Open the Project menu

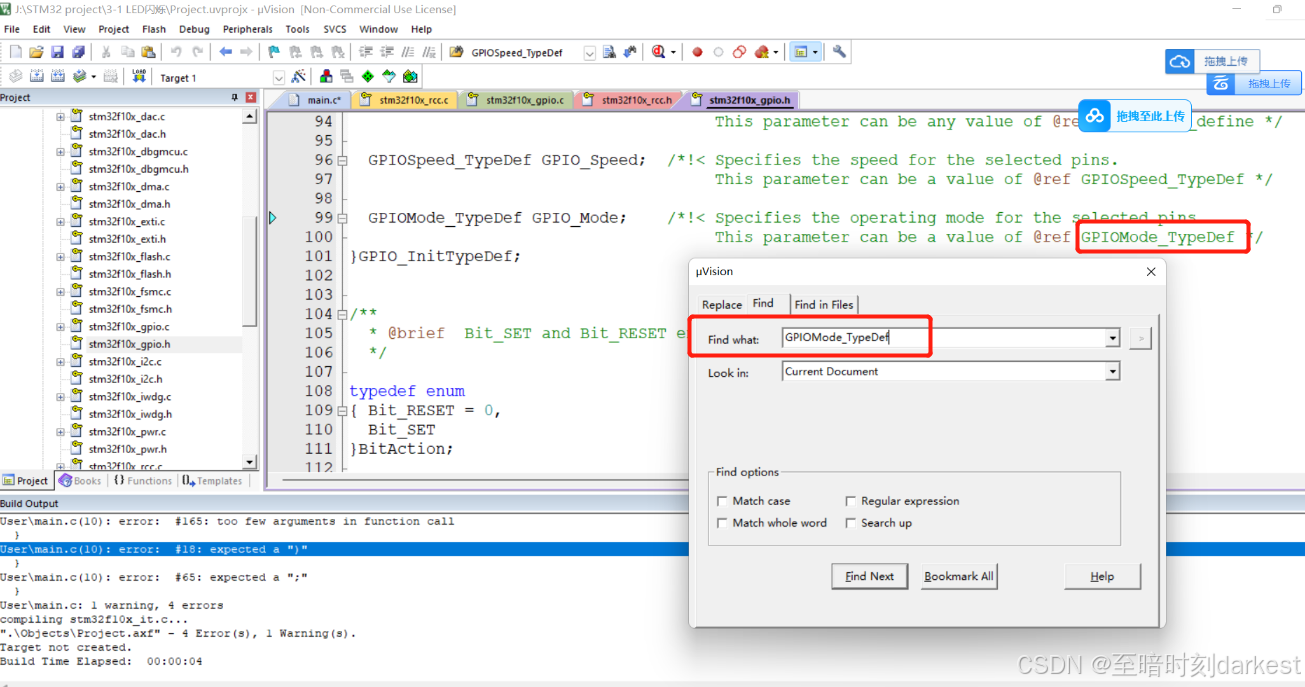114,29
